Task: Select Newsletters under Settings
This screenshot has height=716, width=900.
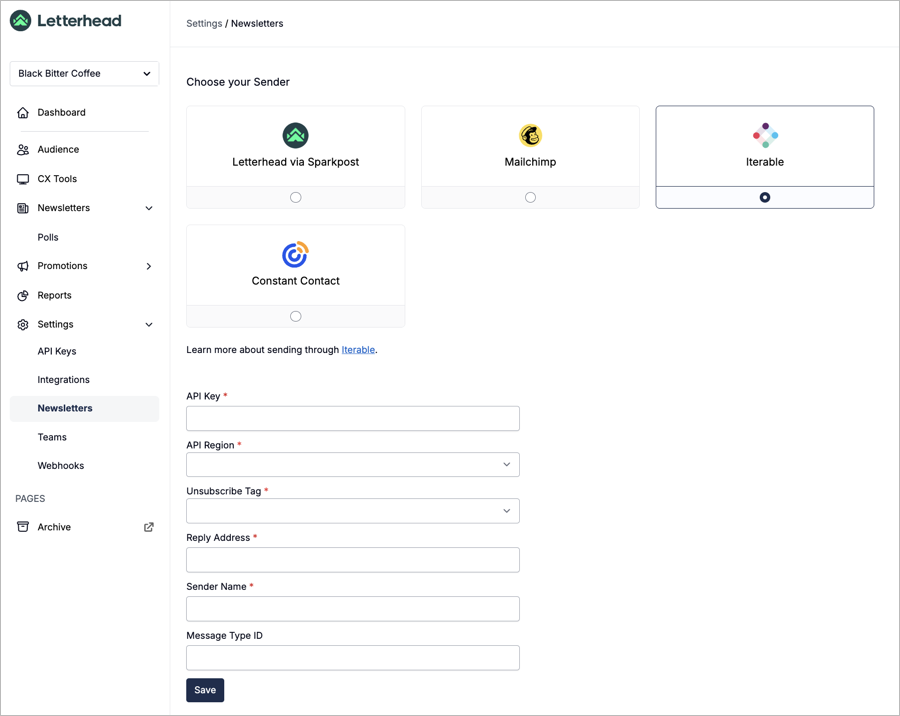Action: point(84,409)
